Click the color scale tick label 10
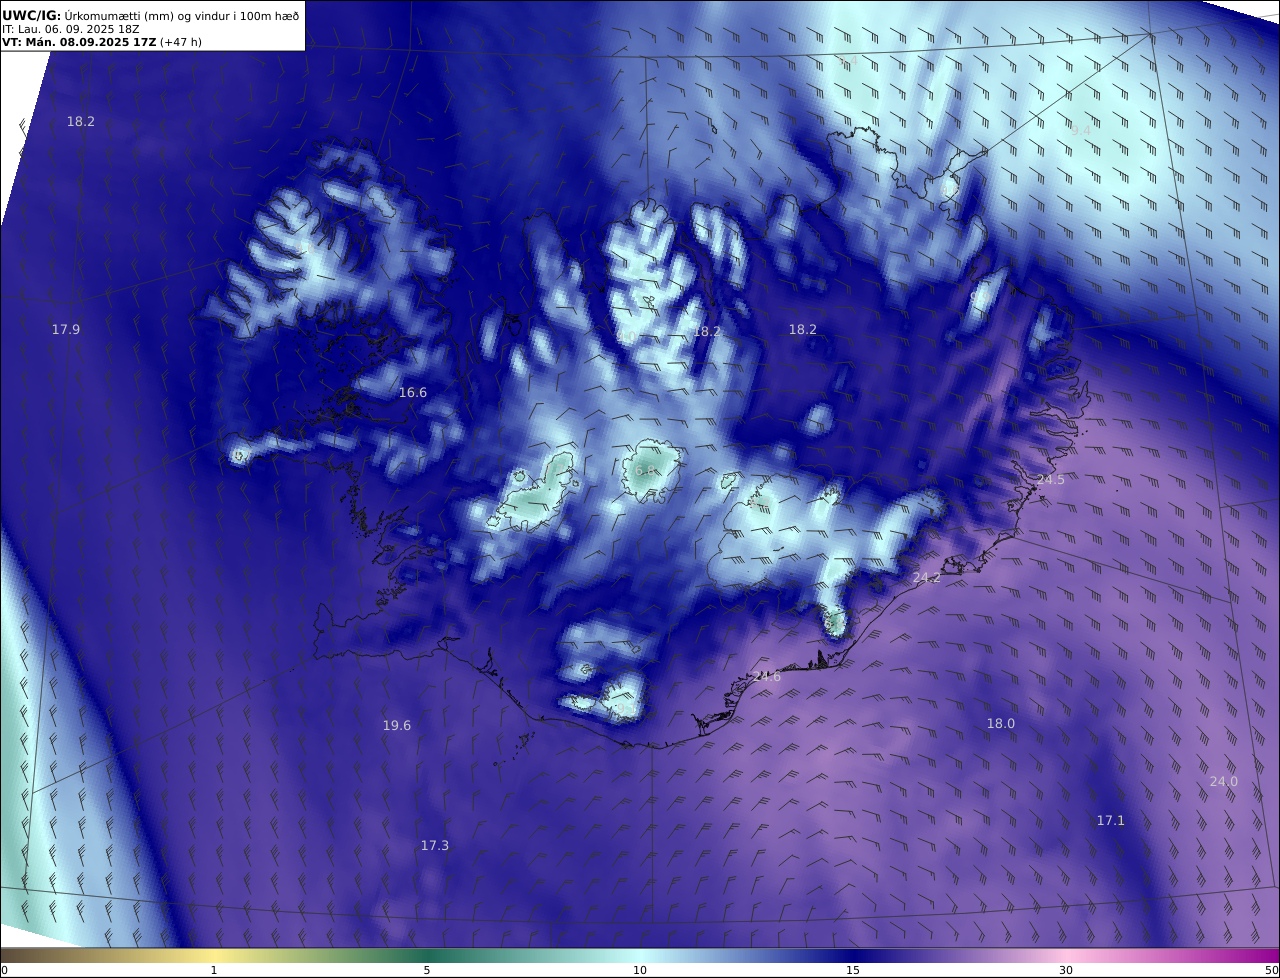Screen dimensions: 1280x978 click(640, 970)
